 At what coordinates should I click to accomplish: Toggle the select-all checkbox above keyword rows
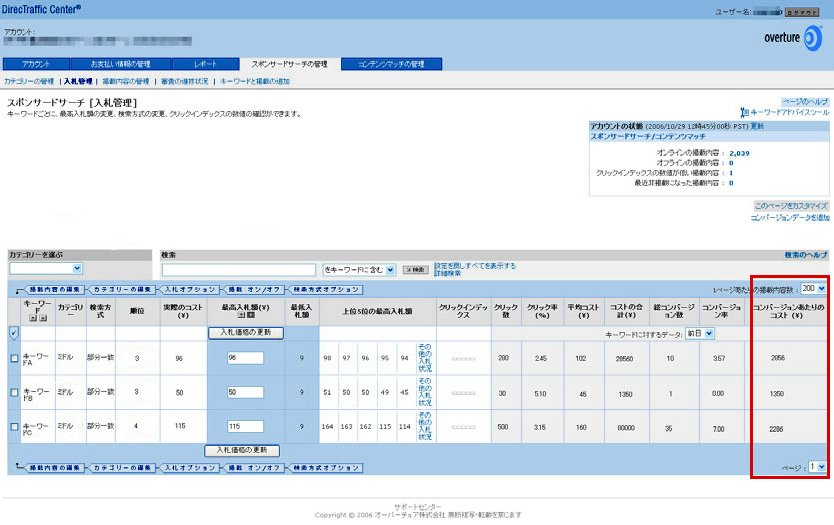14,332
